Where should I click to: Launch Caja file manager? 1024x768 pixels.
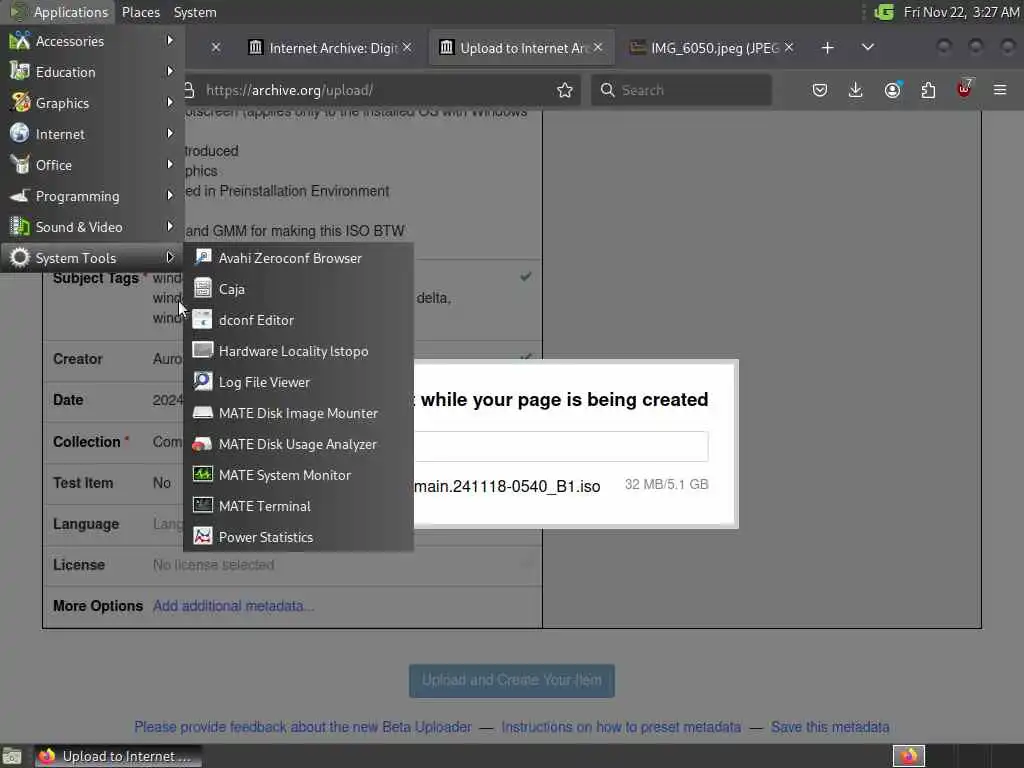(x=298, y=289)
